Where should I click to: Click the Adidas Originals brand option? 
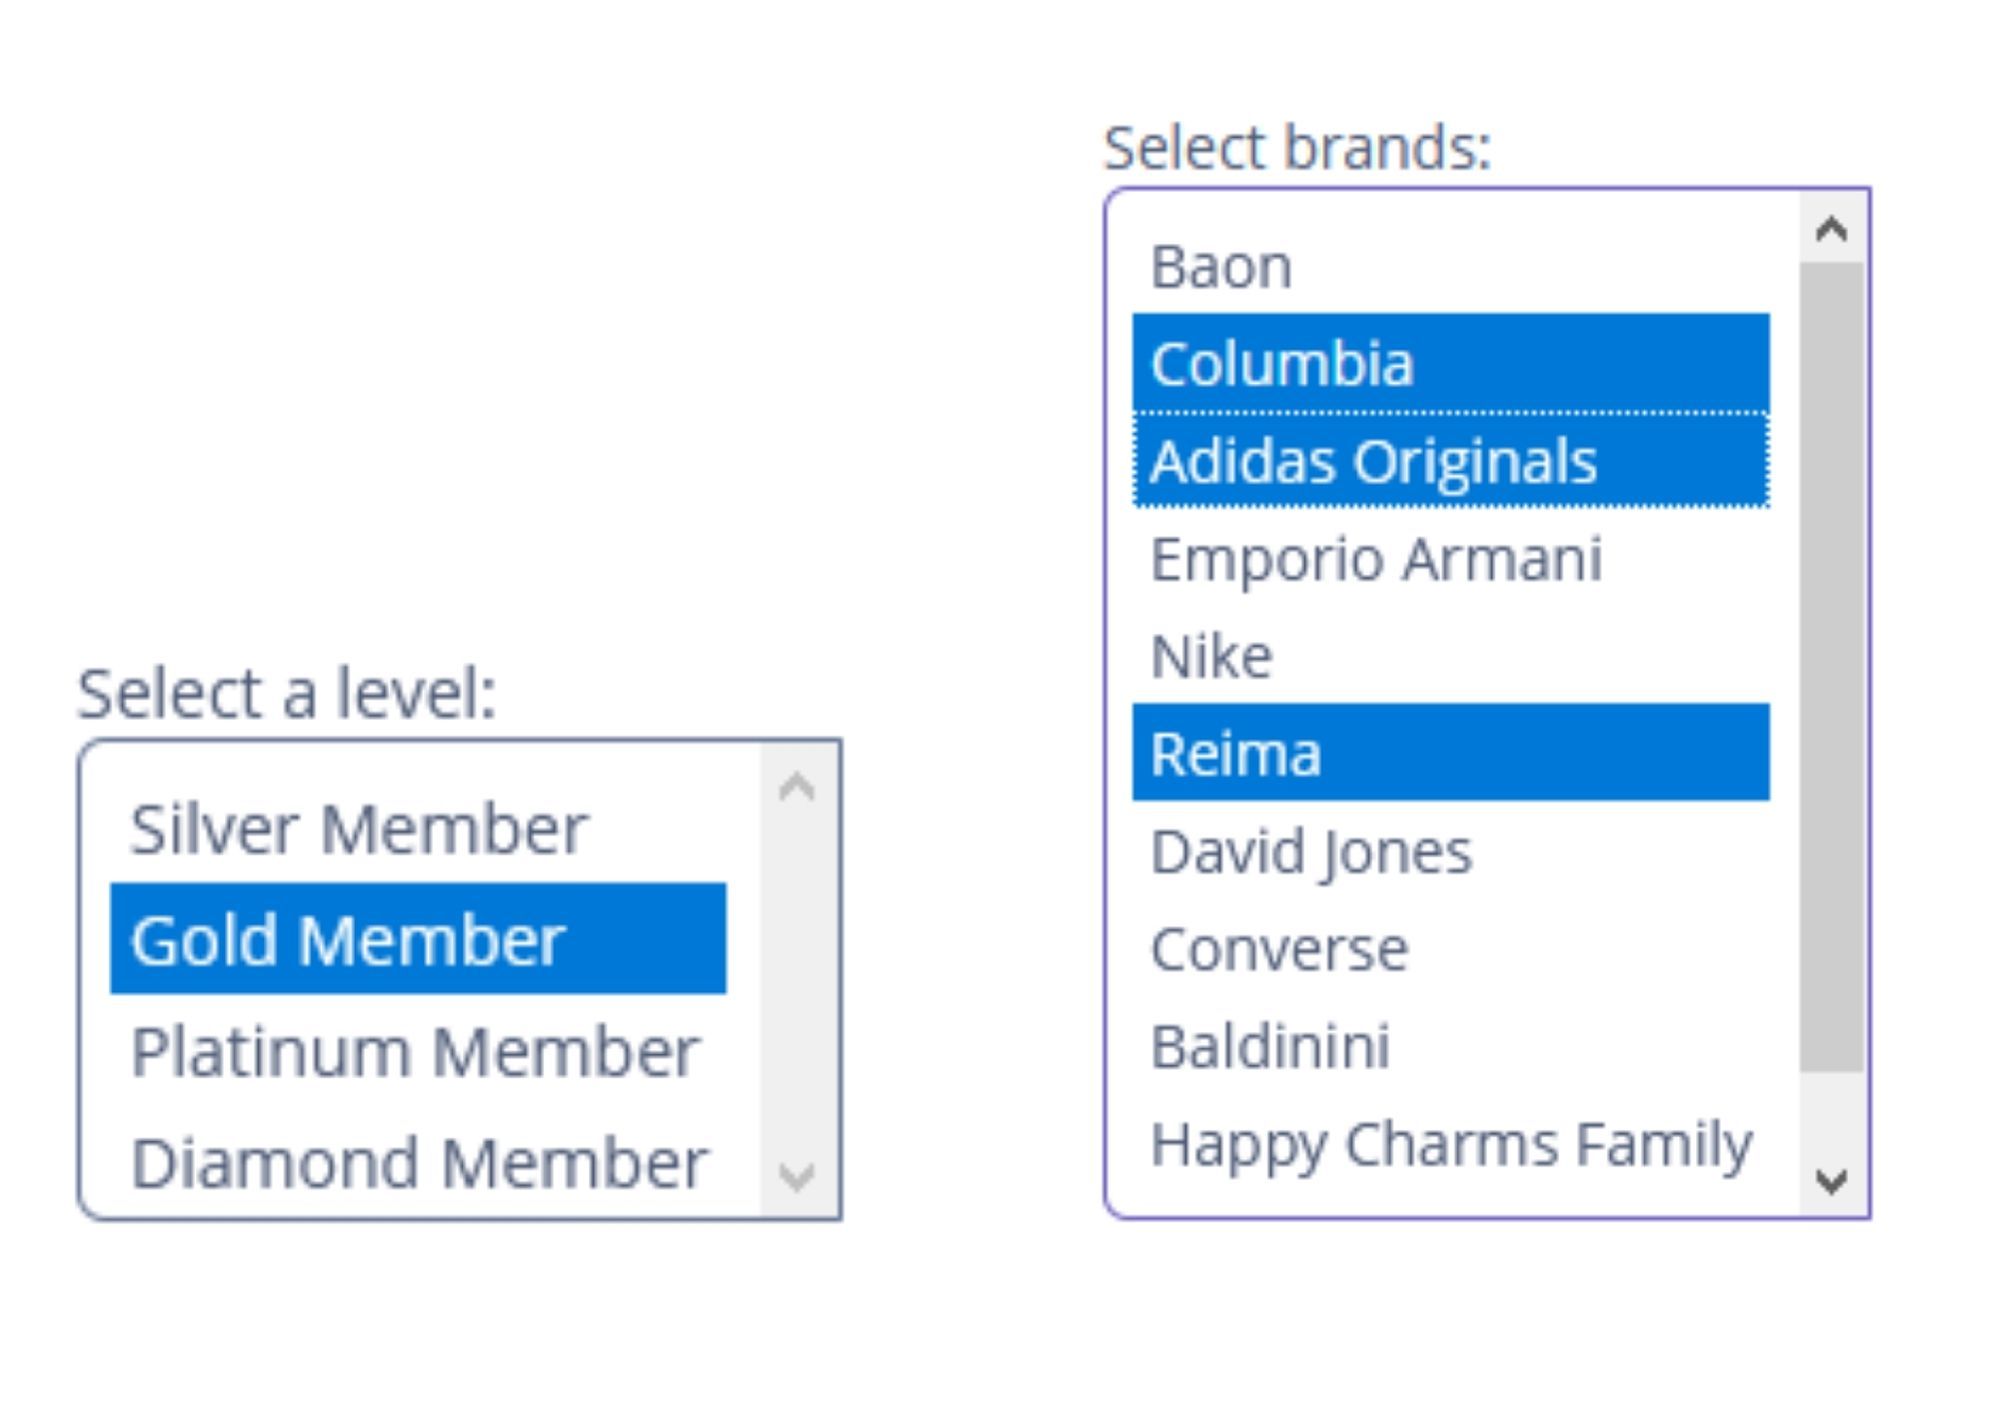(1451, 460)
